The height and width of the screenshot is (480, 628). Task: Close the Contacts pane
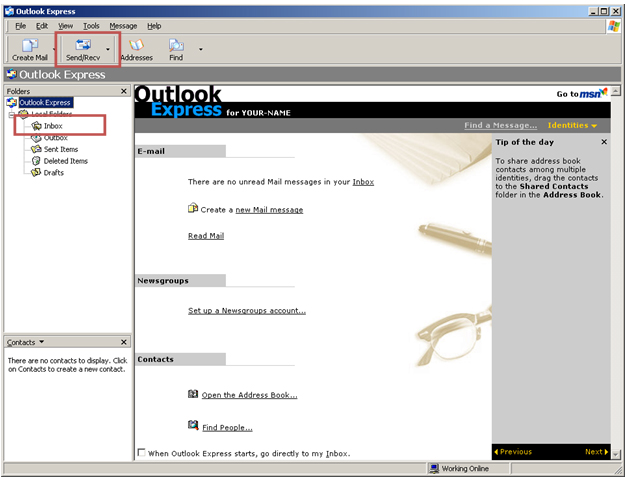click(124, 342)
